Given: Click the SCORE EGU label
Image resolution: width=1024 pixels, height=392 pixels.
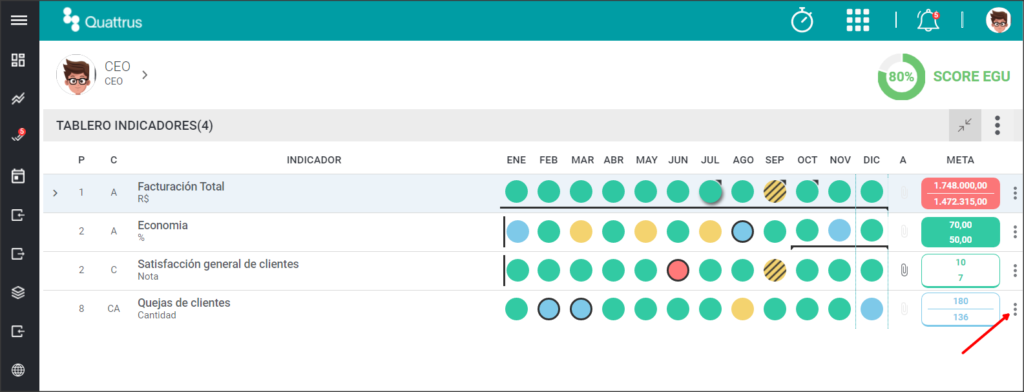Looking at the screenshot, I should click(x=972, y=76).
